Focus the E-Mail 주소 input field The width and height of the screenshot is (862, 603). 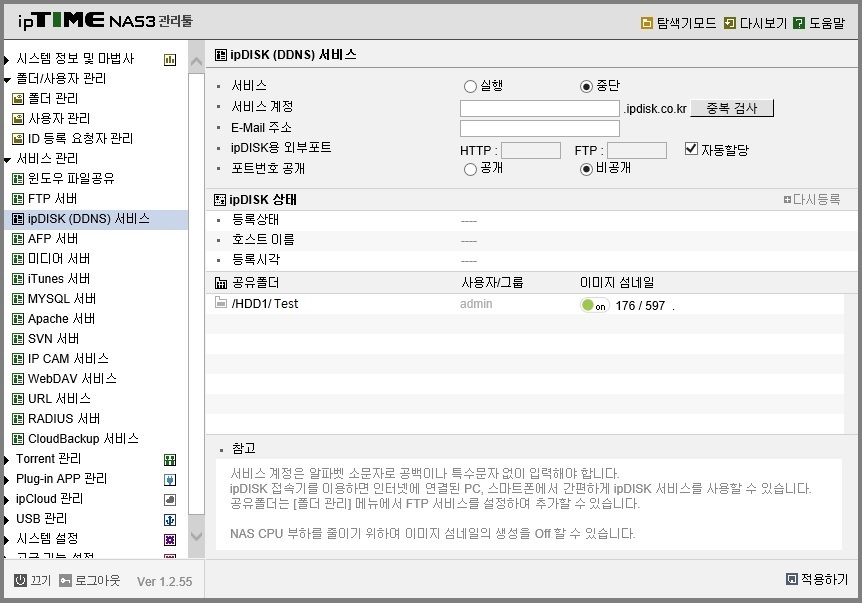pos(540,128)
